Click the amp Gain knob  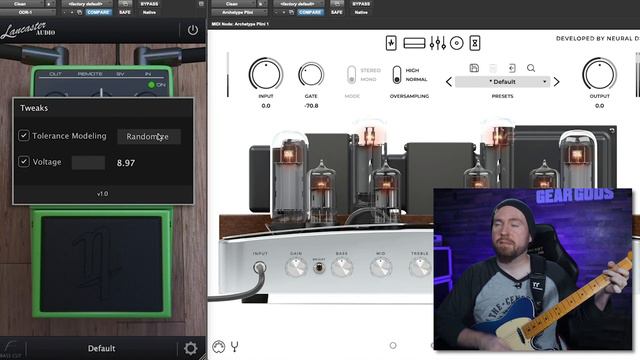click(x=296, y=268)
